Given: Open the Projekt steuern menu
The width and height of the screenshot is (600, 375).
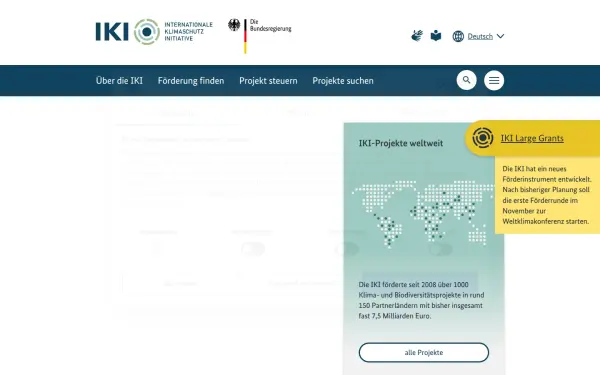Looking at the screenshot, I should 268,81.
